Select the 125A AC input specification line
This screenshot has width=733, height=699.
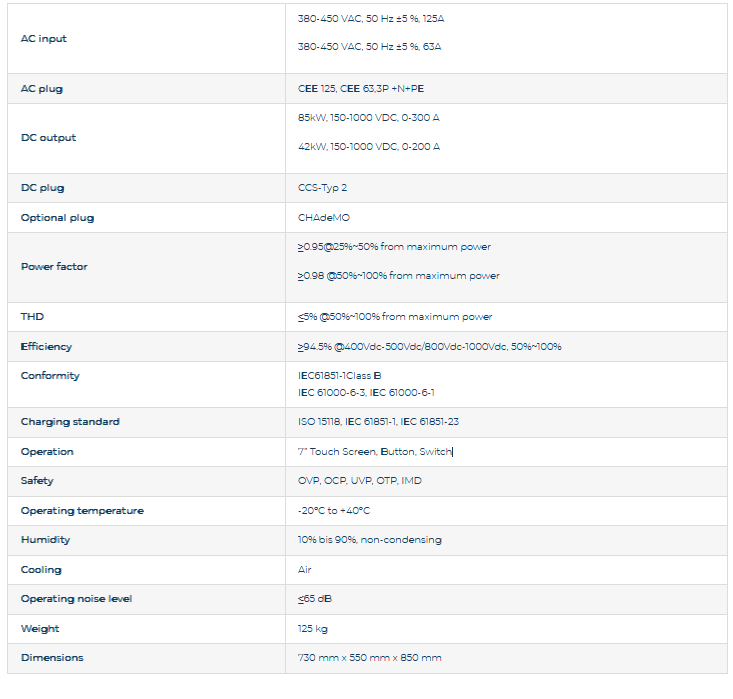pos(368,19)
